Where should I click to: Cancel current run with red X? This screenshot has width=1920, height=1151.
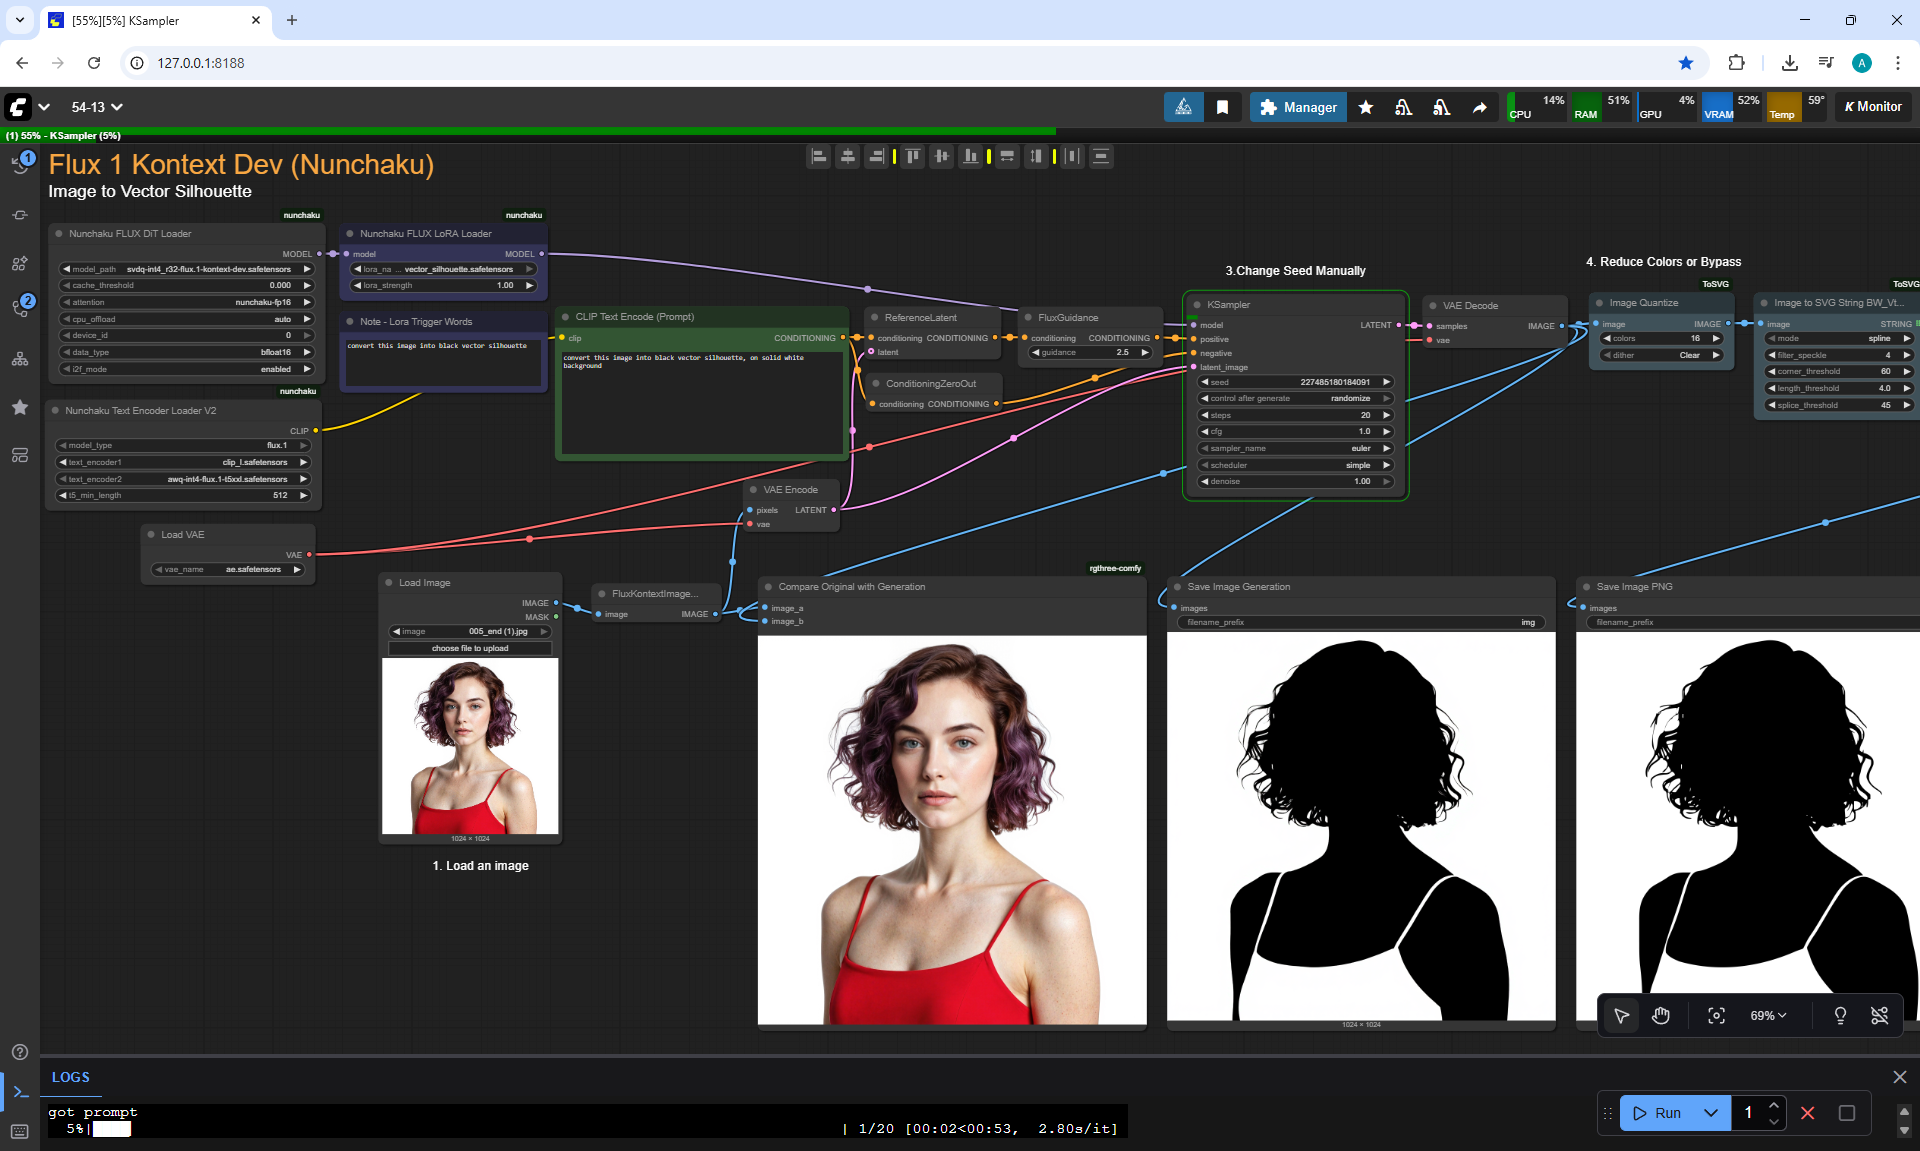click(1808, 1113)
